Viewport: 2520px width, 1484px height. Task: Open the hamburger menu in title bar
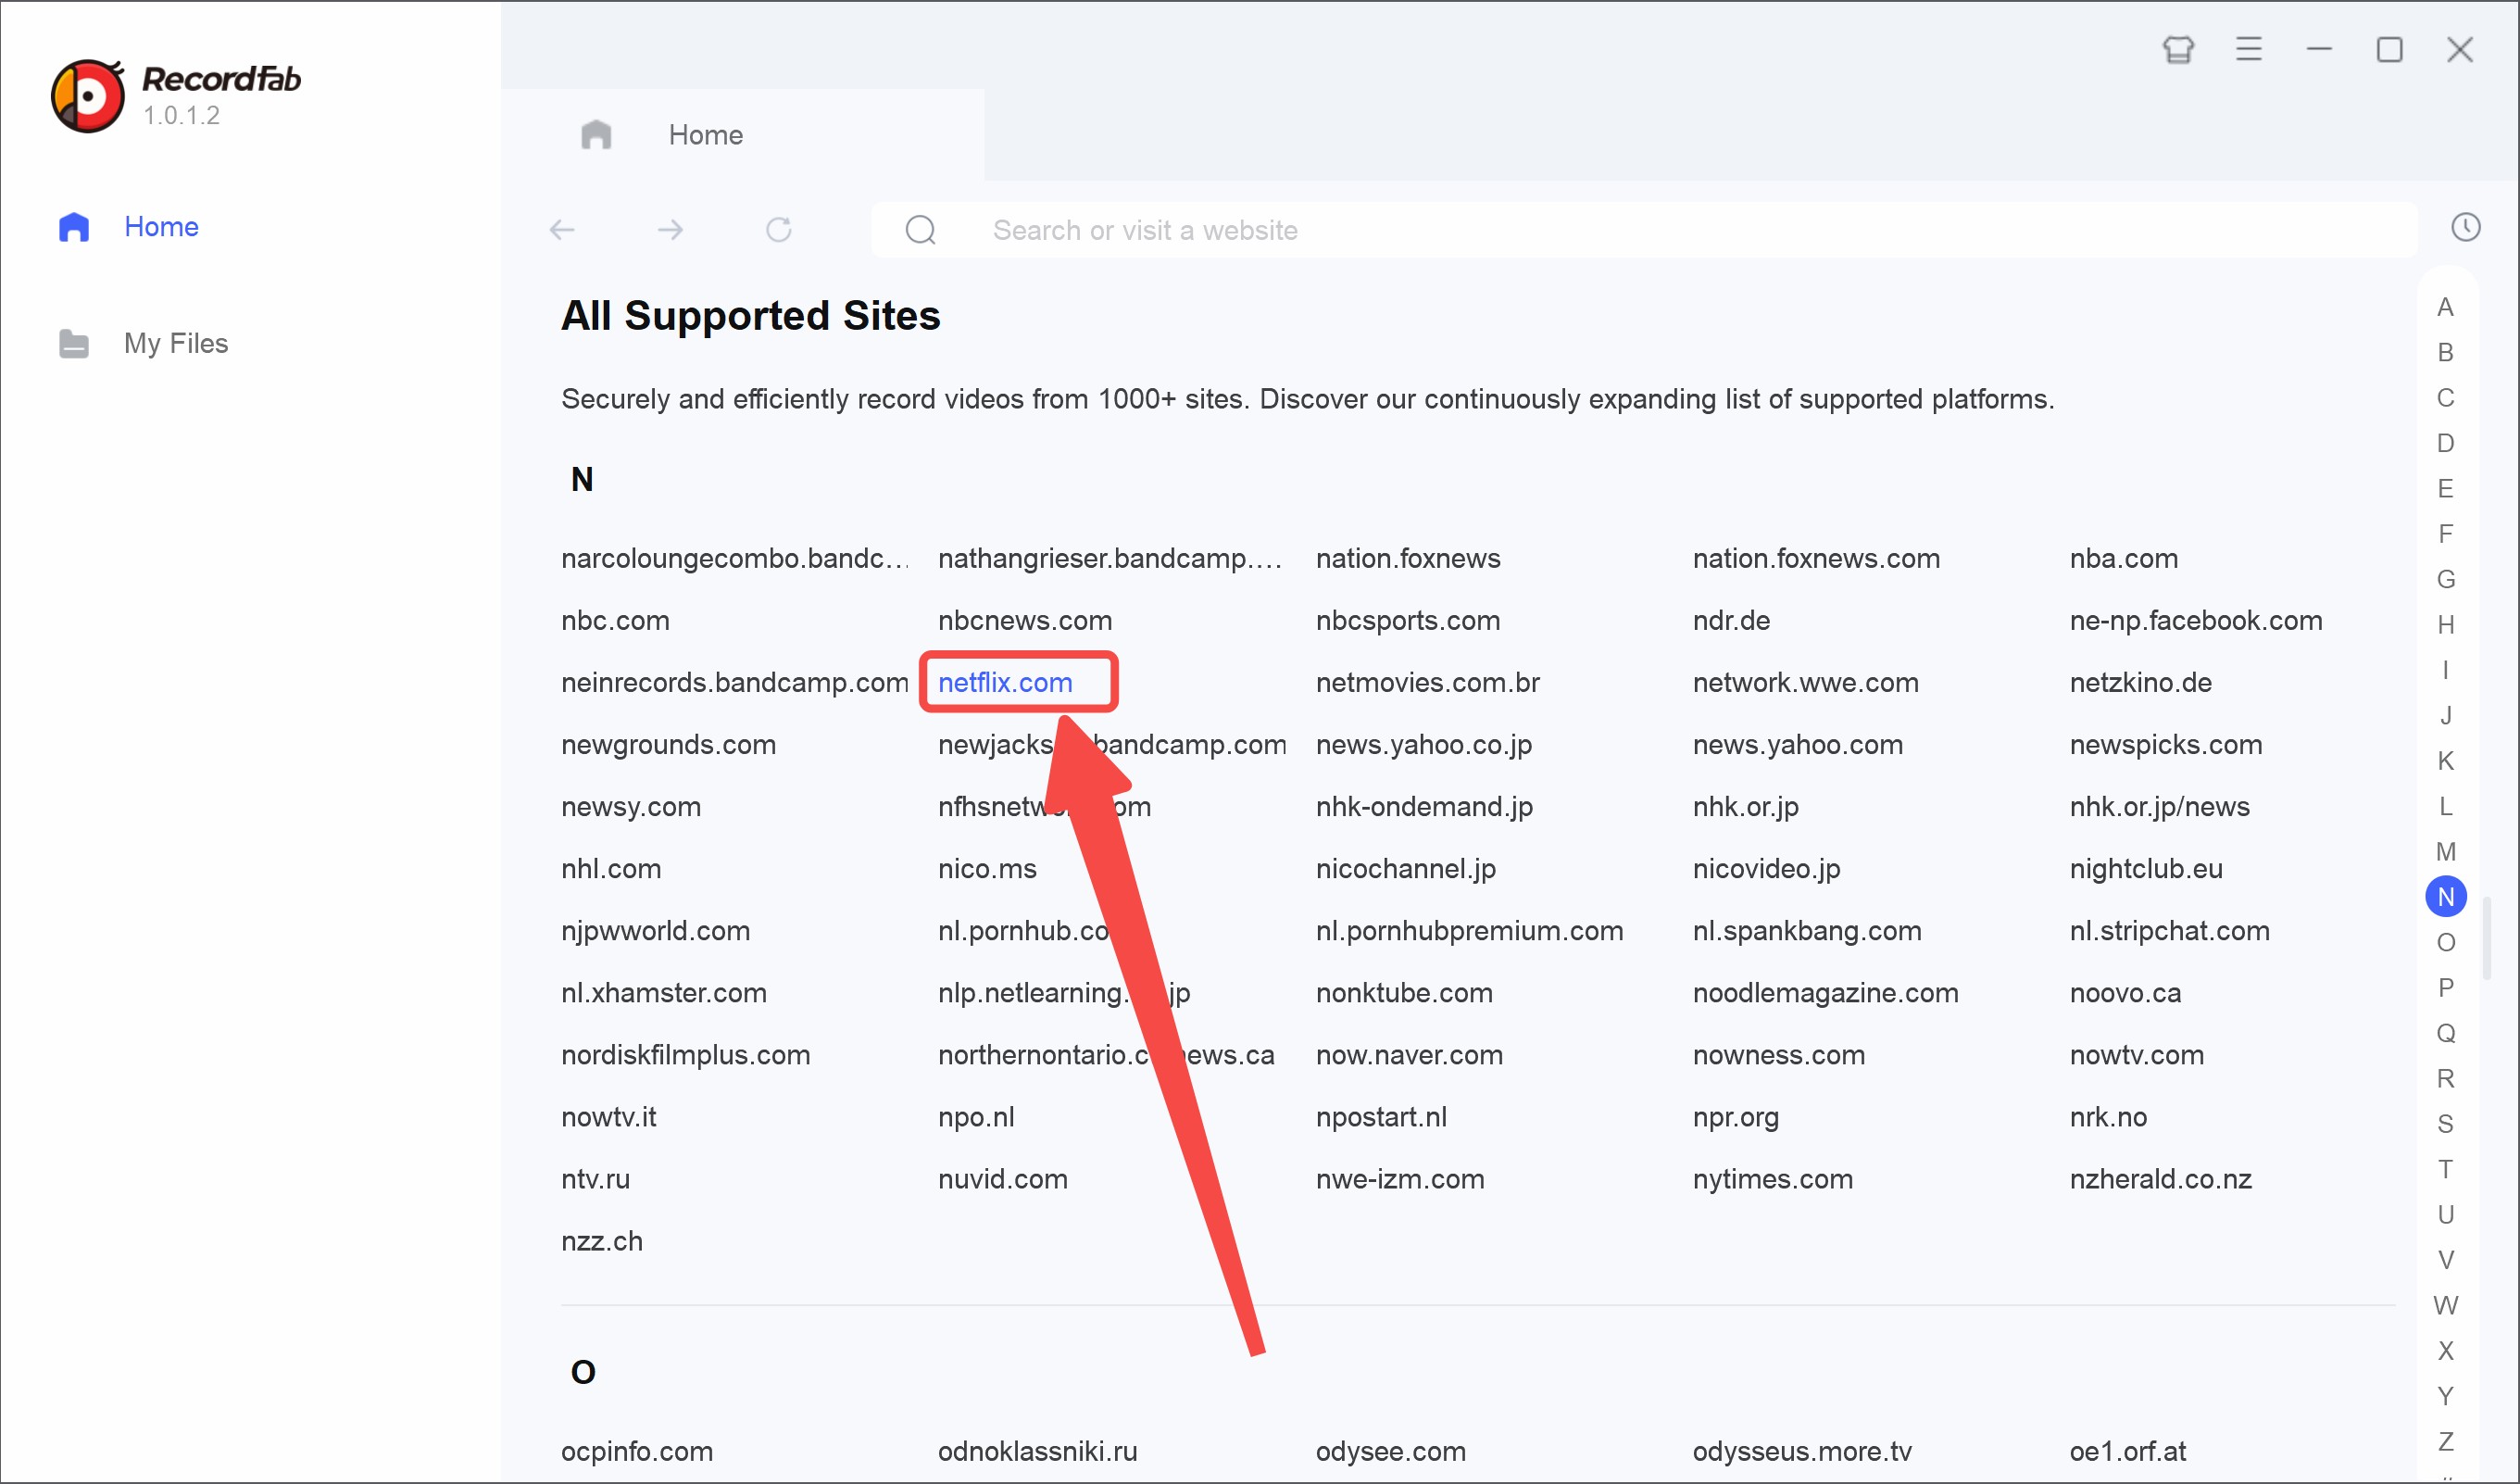click(2249, 49)
